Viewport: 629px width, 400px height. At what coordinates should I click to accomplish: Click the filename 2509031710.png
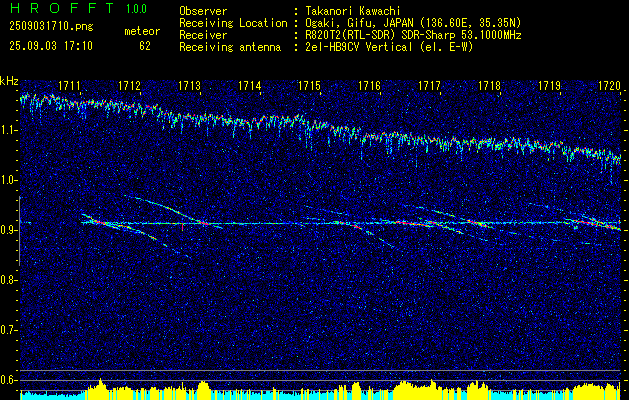(x=51, y=27)
